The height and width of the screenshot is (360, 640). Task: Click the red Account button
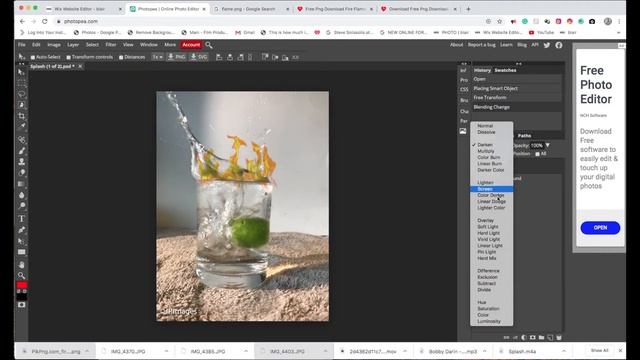(x=191, y=45)
